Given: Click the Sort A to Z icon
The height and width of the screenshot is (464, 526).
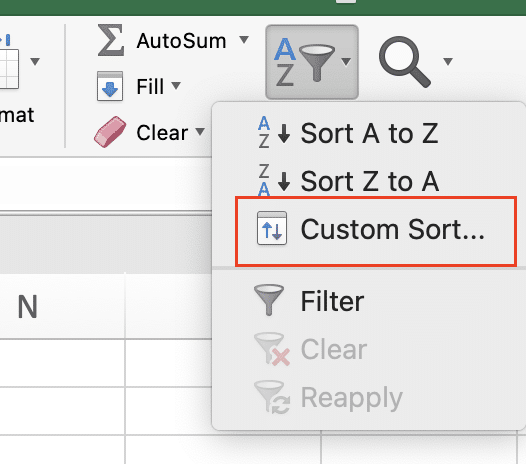Looking at the screenshot, I should tap(274, 133).
